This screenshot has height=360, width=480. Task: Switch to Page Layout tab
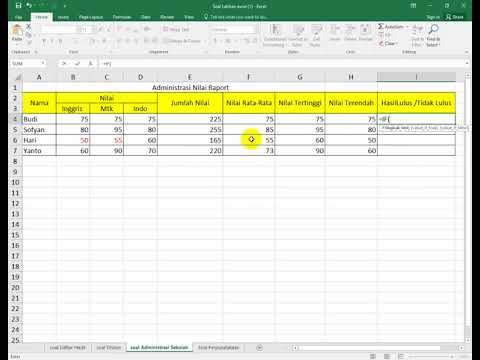(91, 17)
